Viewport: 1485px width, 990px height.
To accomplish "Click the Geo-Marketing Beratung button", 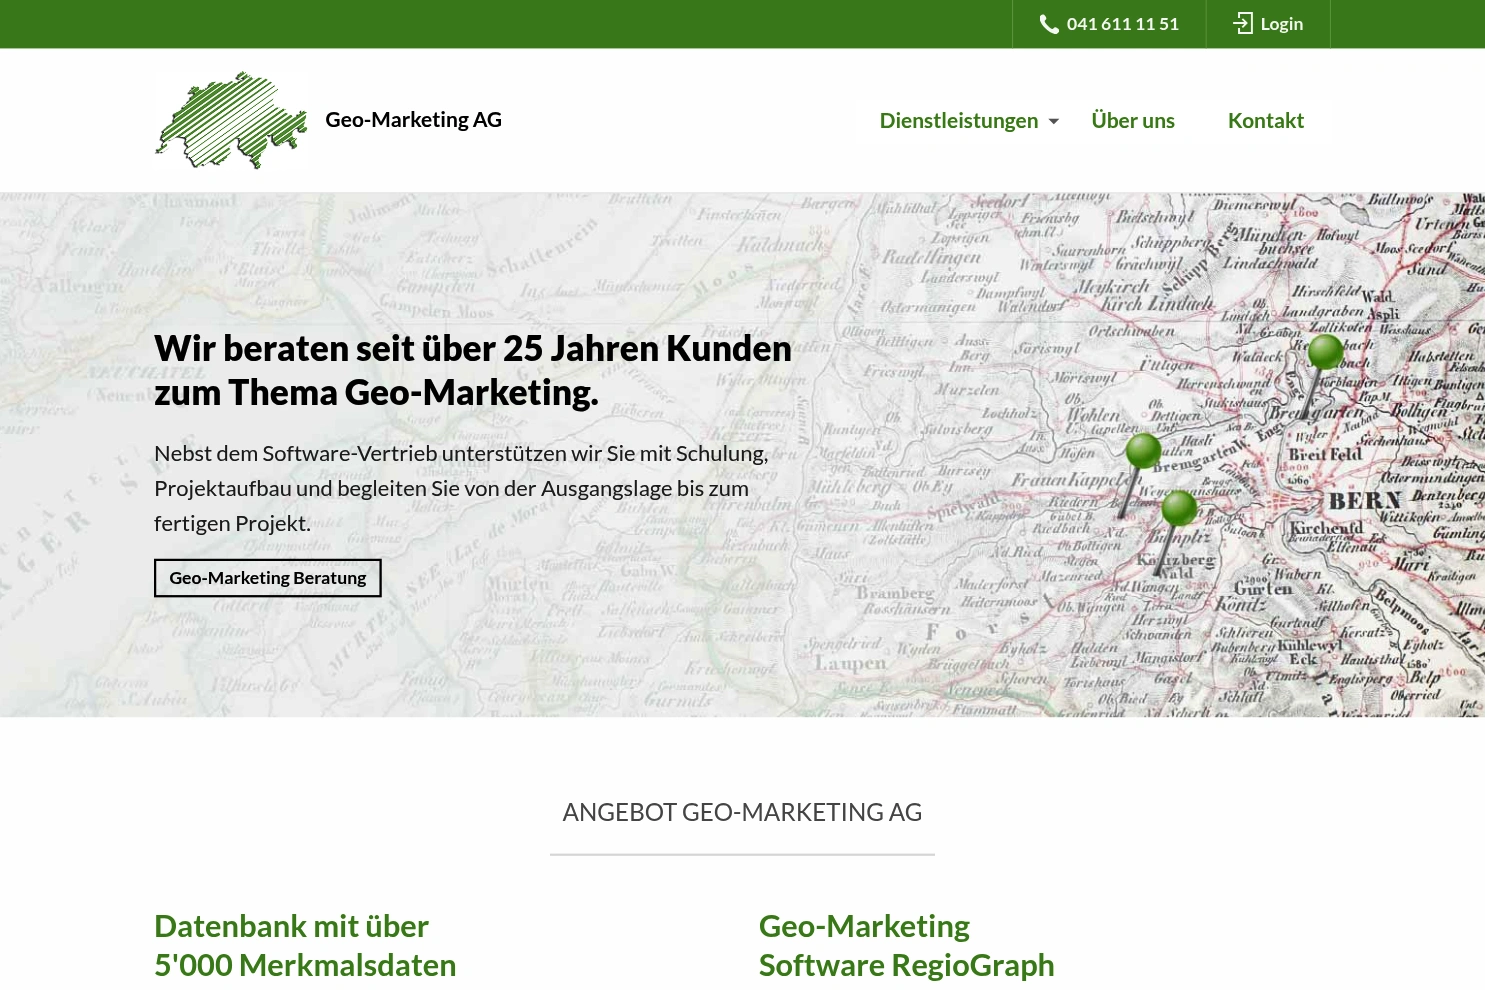I will coord(267,577).
